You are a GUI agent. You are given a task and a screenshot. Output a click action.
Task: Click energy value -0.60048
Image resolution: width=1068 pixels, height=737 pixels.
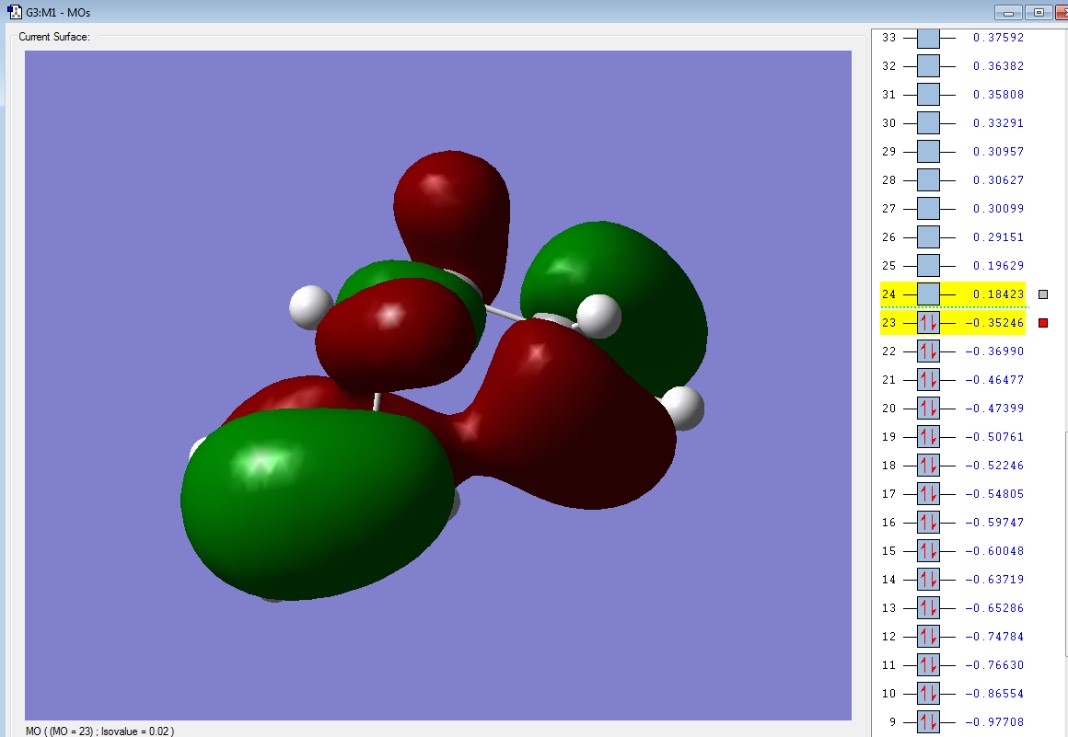[994, 551]
